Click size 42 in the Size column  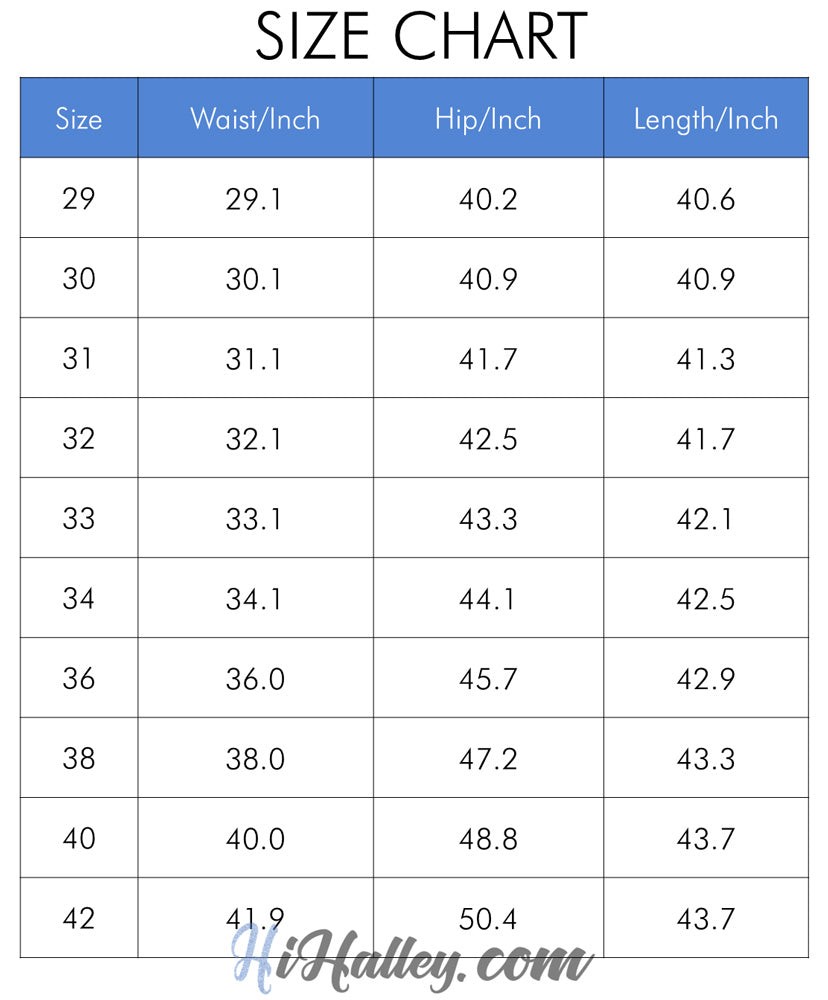pyautogui.click(x=78, y=918)
